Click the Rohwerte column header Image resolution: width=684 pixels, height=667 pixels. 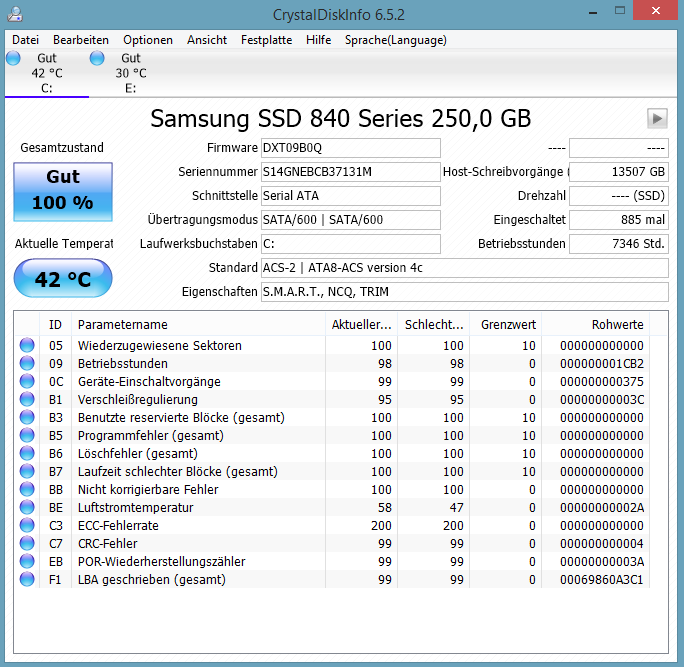click(595, 325)
